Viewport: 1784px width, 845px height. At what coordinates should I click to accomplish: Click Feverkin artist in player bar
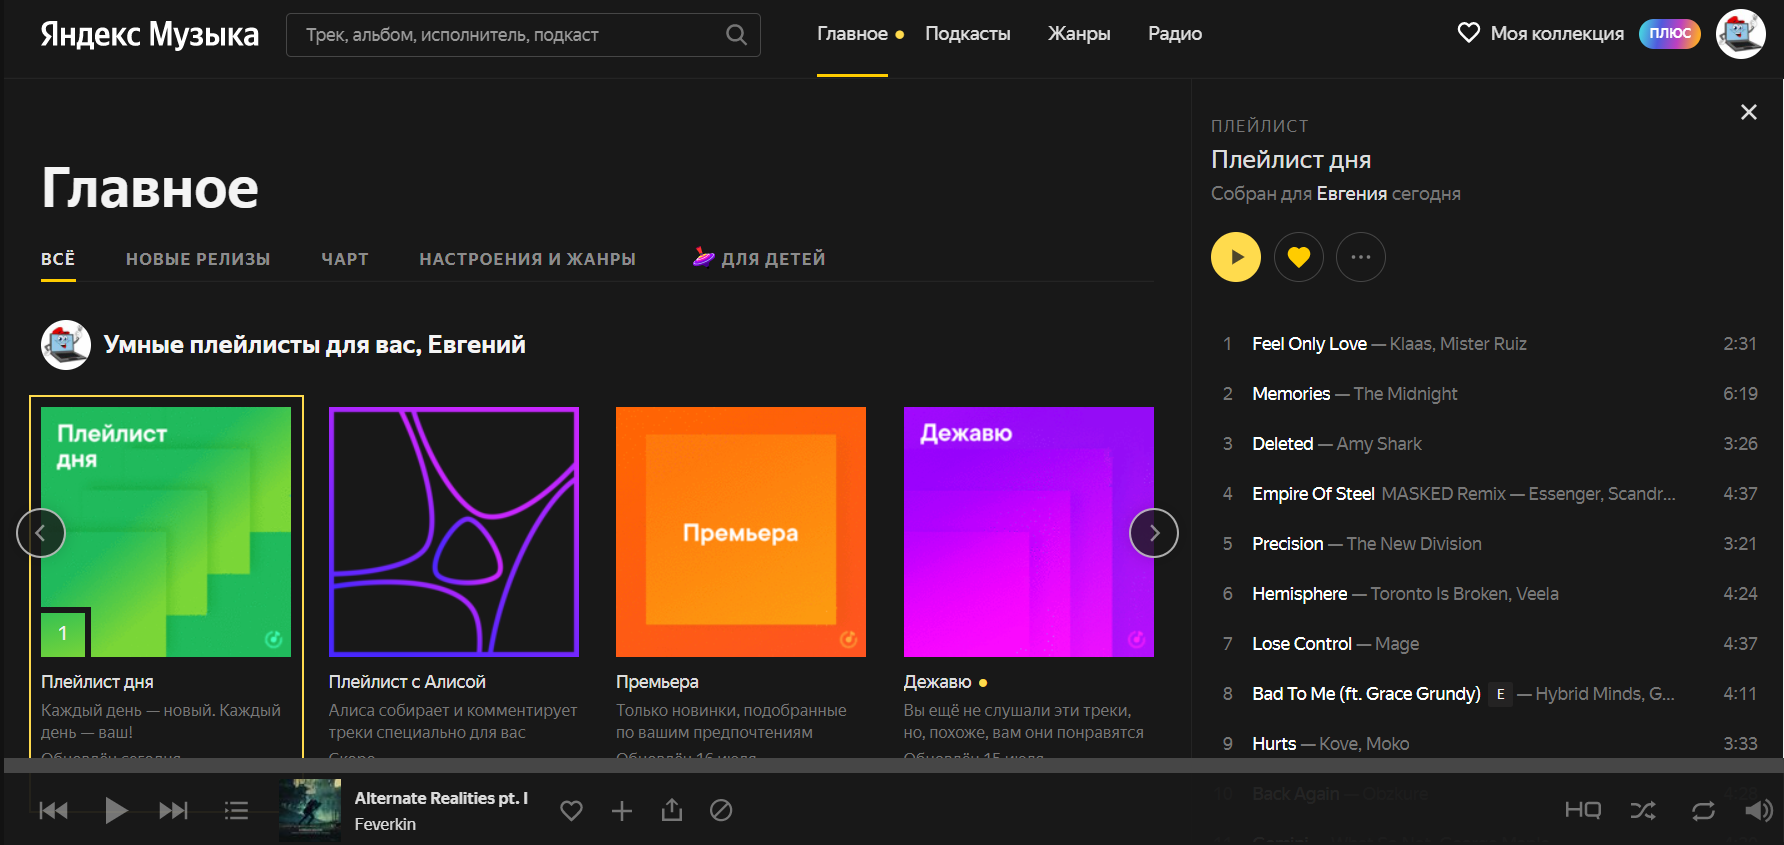click(385, 824)
